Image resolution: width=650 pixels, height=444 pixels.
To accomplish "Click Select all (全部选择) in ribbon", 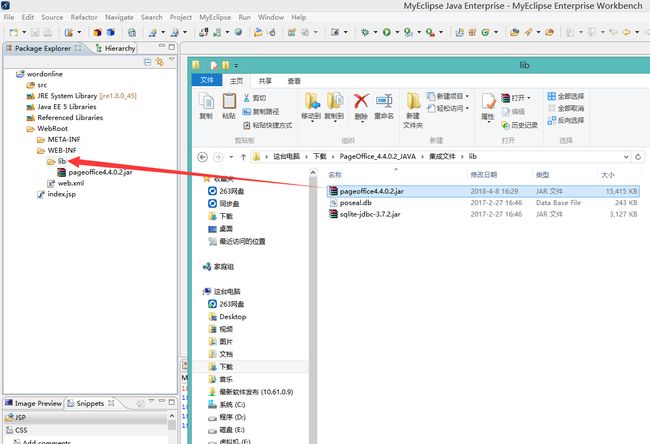I will tap(565, 96).
